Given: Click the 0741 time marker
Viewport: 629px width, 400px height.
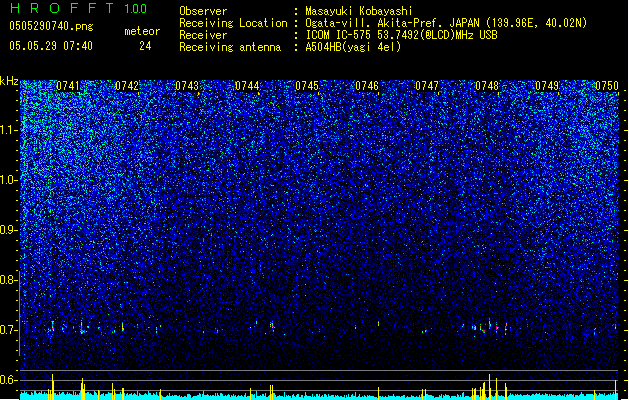Looking at the screenshot, I should click(68, 86).
